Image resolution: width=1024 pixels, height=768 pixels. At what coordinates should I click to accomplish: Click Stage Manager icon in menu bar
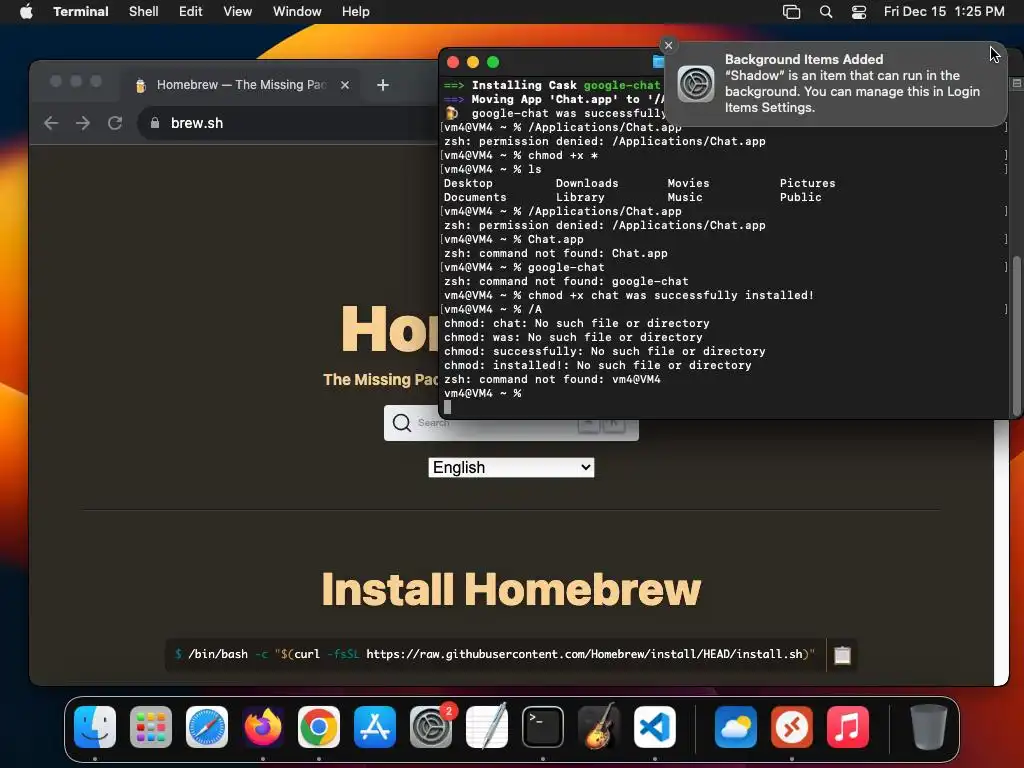click(792, 12)
